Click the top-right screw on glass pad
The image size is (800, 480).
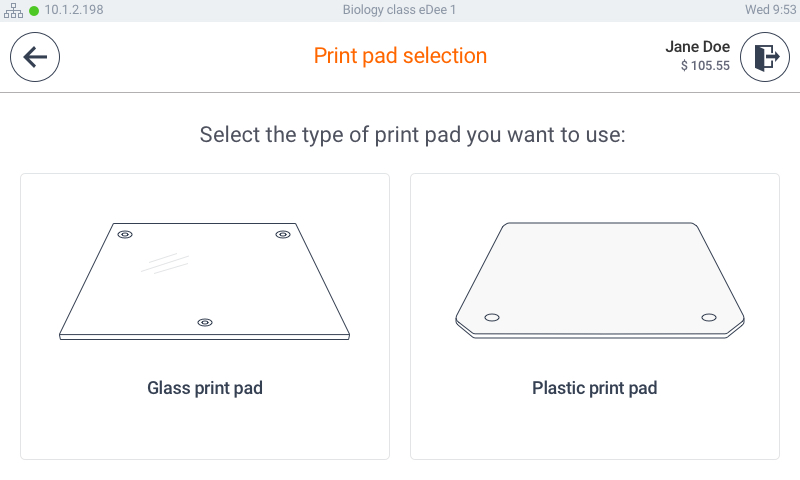tap(283, 235)
